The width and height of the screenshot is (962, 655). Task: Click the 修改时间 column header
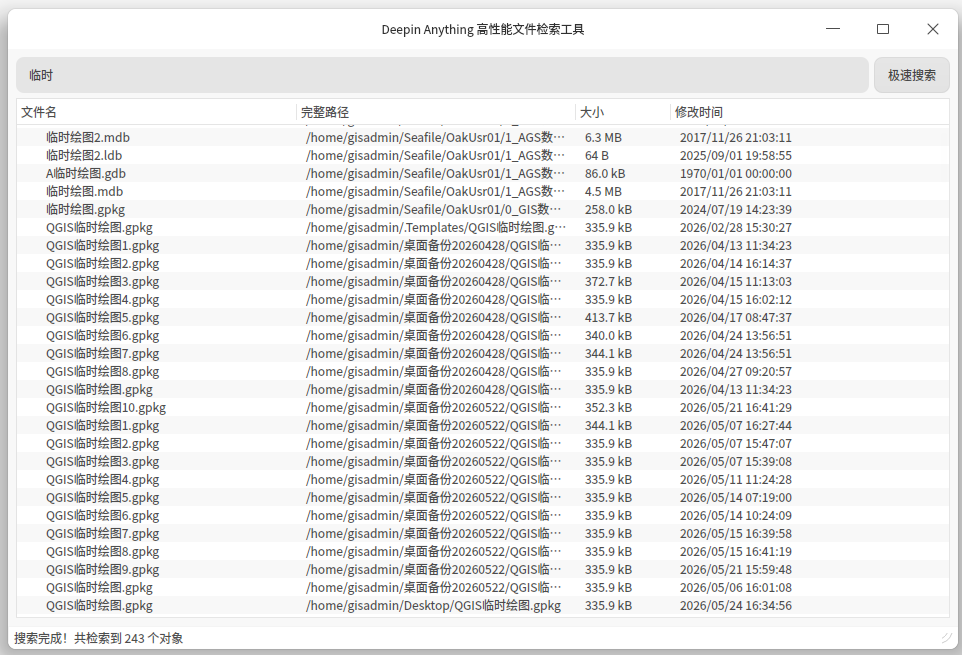[x=699, y=112]
